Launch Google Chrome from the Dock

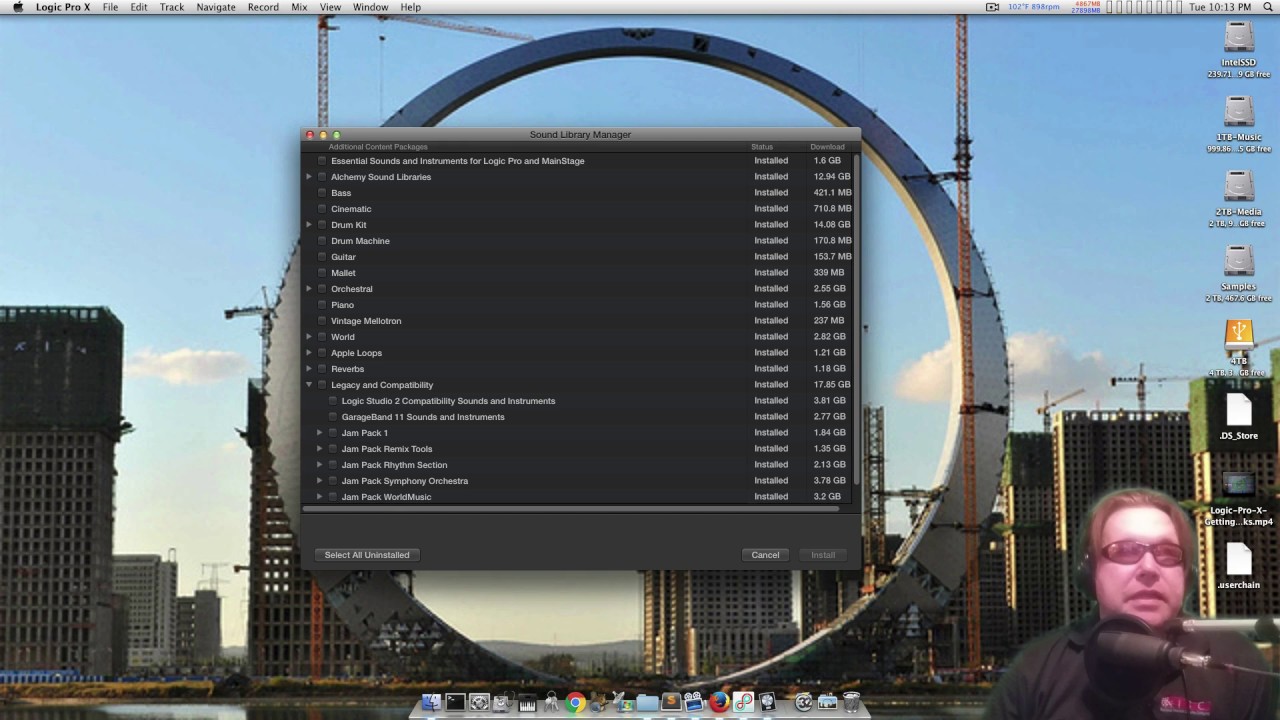[x=575, y=702]
